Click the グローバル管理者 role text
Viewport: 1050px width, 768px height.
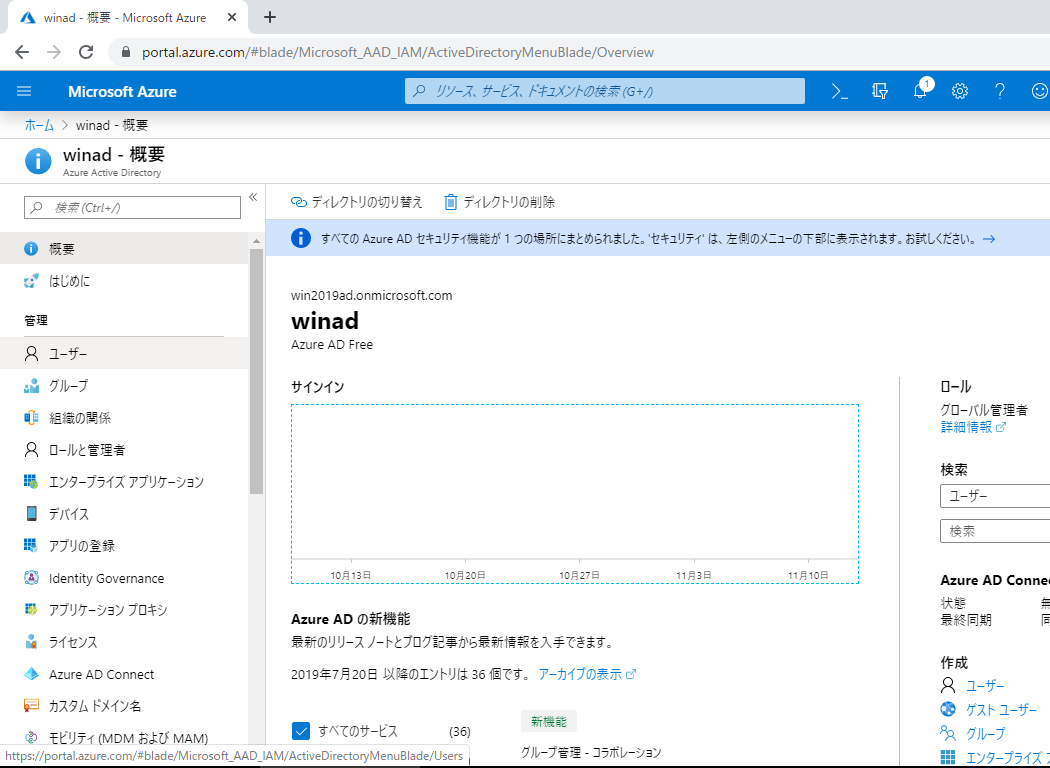[x=984, y=410]
